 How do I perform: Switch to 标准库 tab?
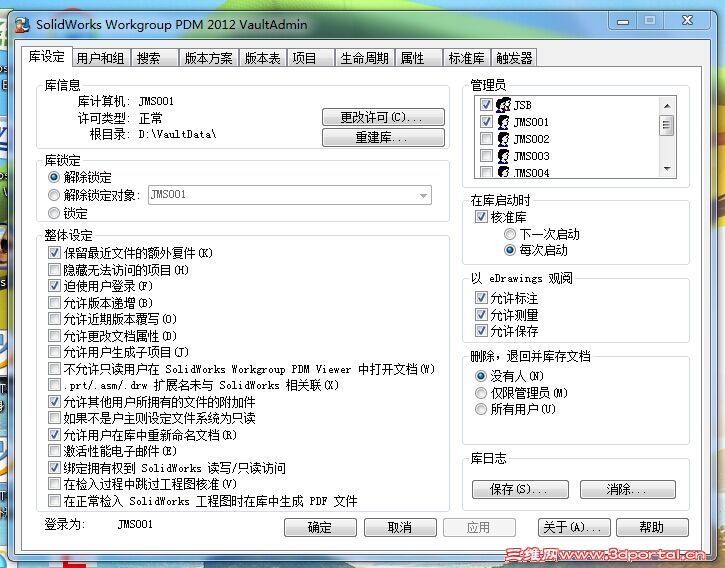coord(467,58)
